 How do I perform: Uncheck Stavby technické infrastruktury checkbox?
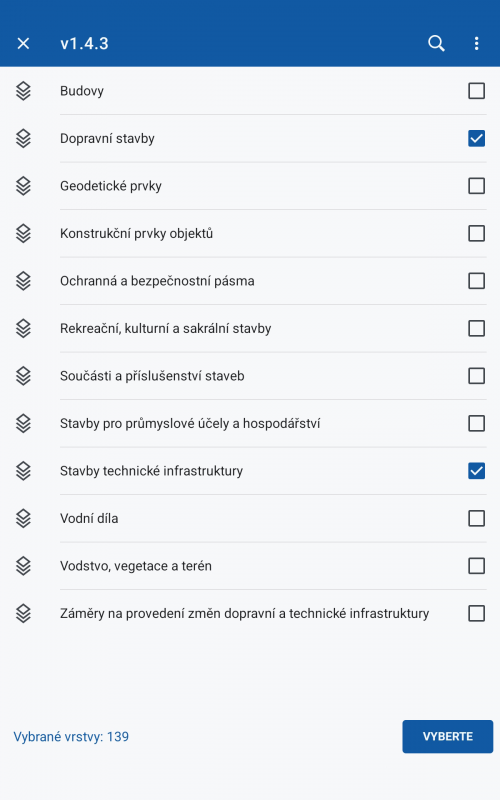click(476, 471)
